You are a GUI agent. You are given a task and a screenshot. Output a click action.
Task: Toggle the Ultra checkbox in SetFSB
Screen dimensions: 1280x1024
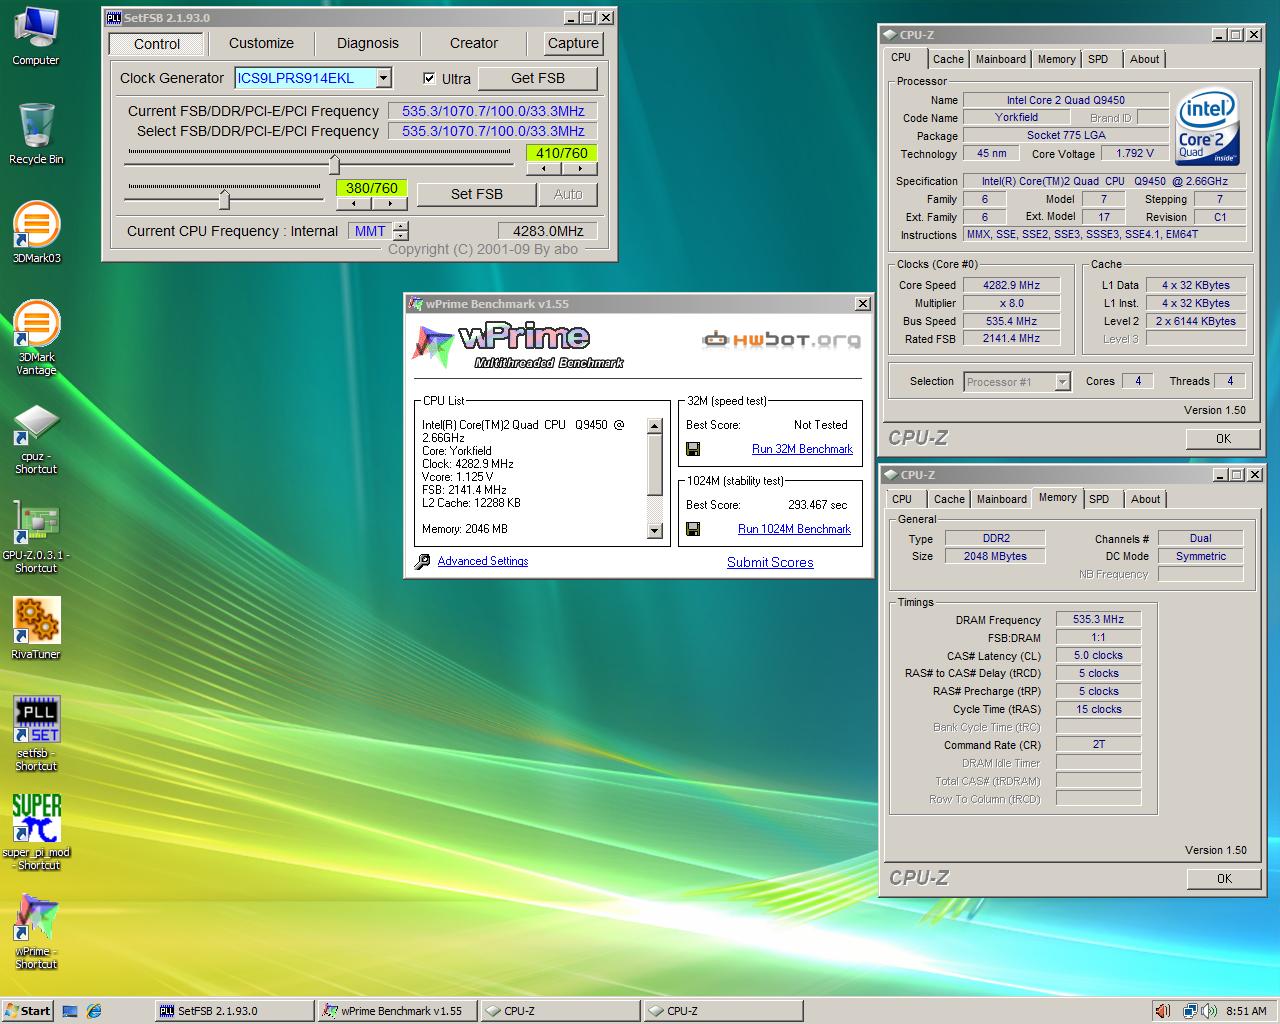click(429, 79)
